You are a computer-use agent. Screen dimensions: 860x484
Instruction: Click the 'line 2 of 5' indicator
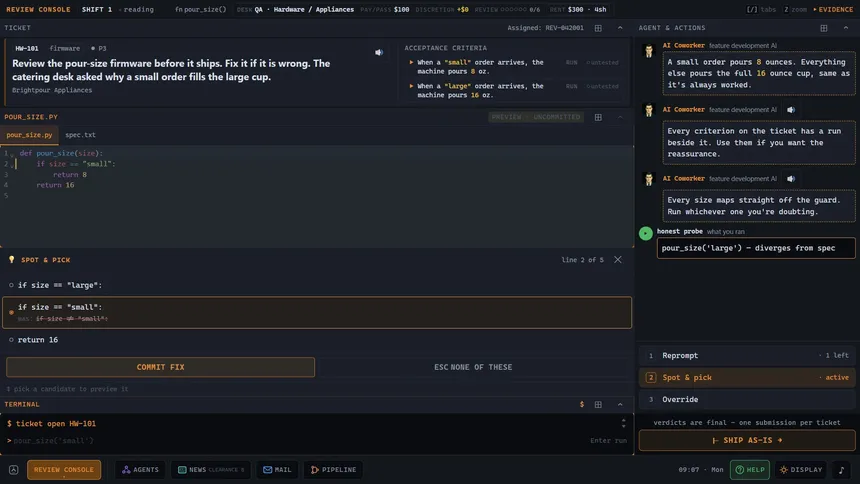(582, 260)
